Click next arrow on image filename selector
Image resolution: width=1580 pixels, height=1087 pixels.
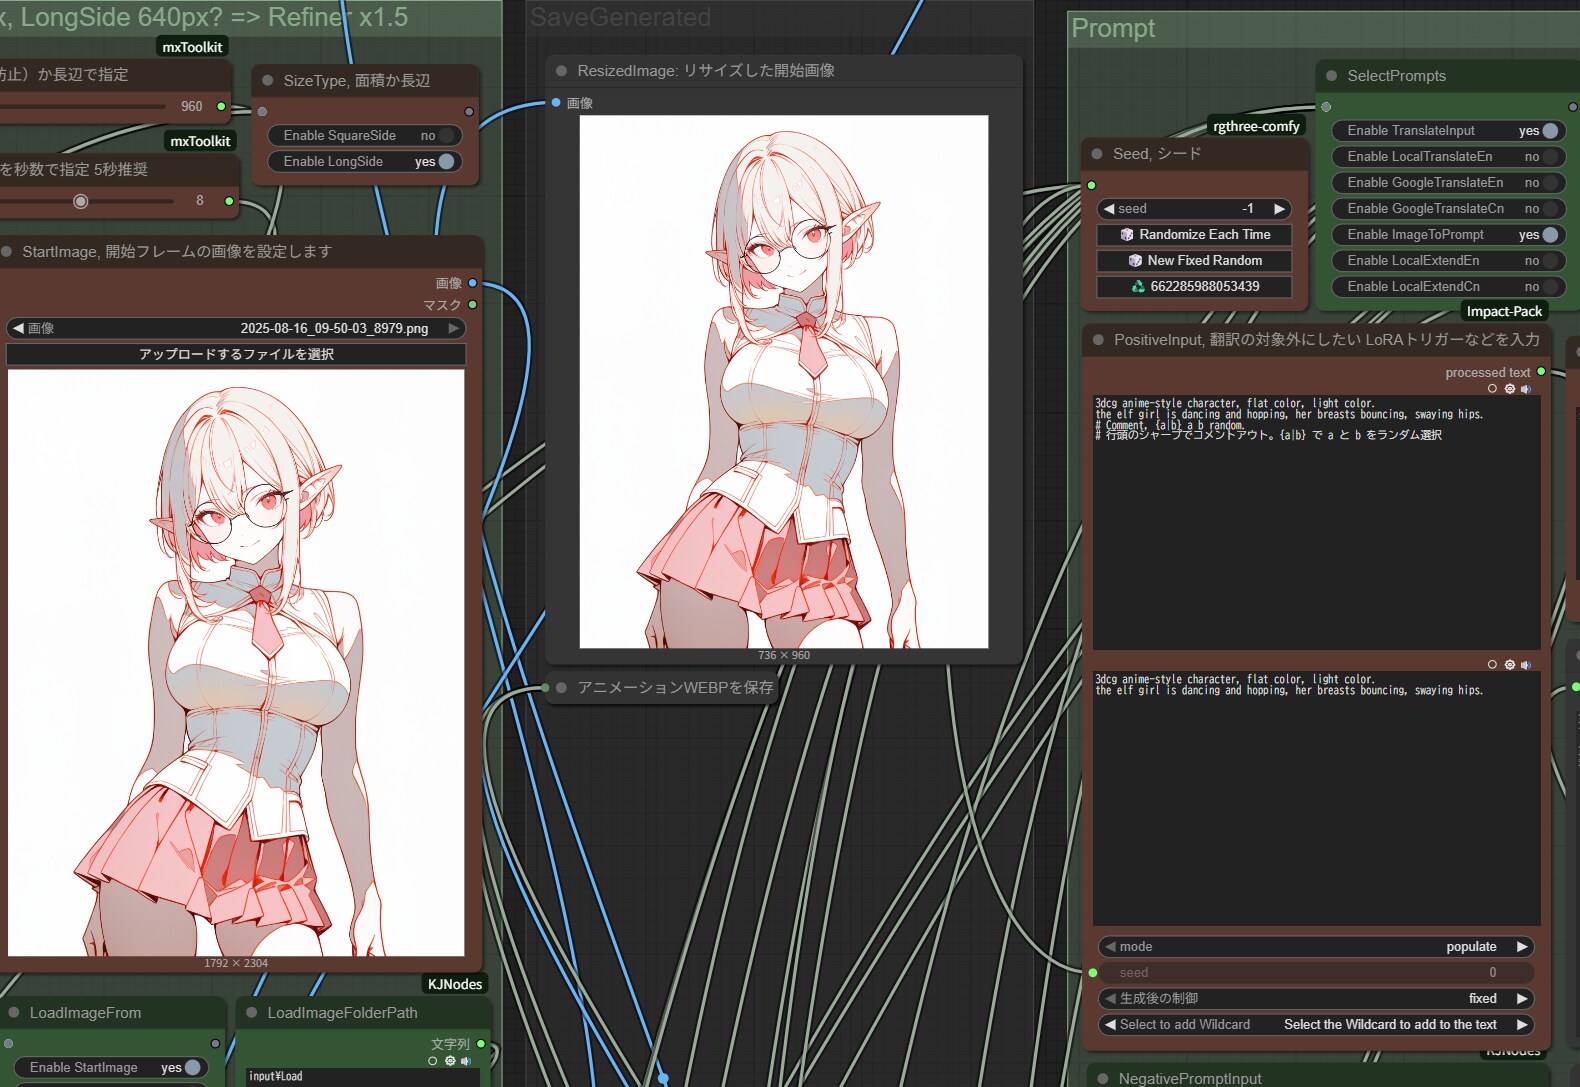[x=454, y=329]
